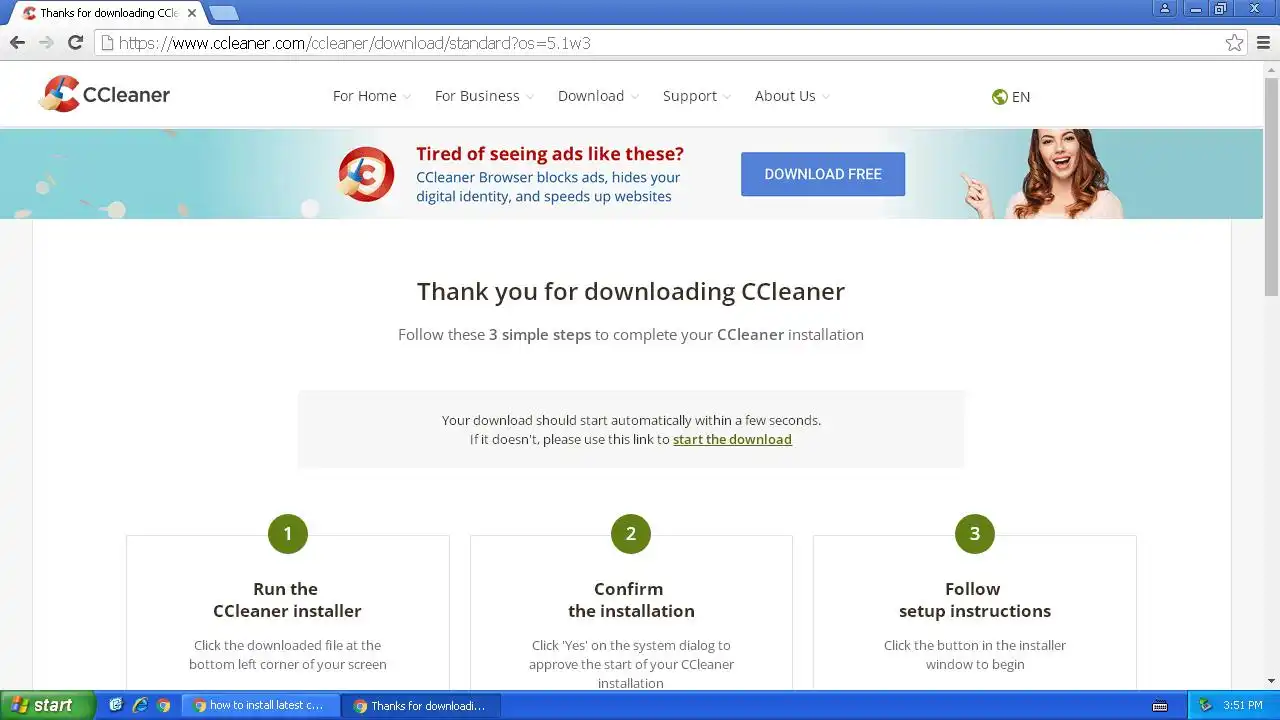Image resolution: width=1280 pixels, height=720 pixels.
Task: Click the 'Tired of seeing ads like these?' headline
Action: 550,154
